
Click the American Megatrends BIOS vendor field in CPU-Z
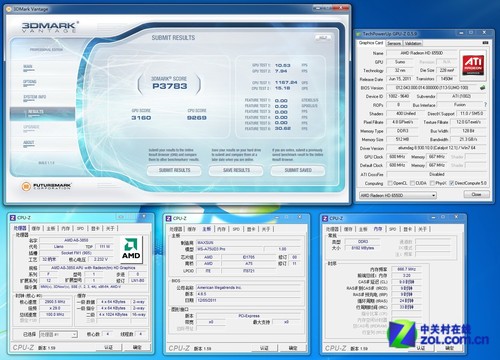point(249,287)
